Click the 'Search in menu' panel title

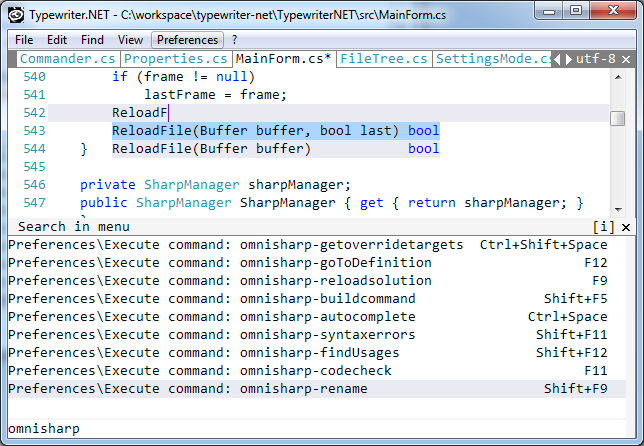point(74,227)
